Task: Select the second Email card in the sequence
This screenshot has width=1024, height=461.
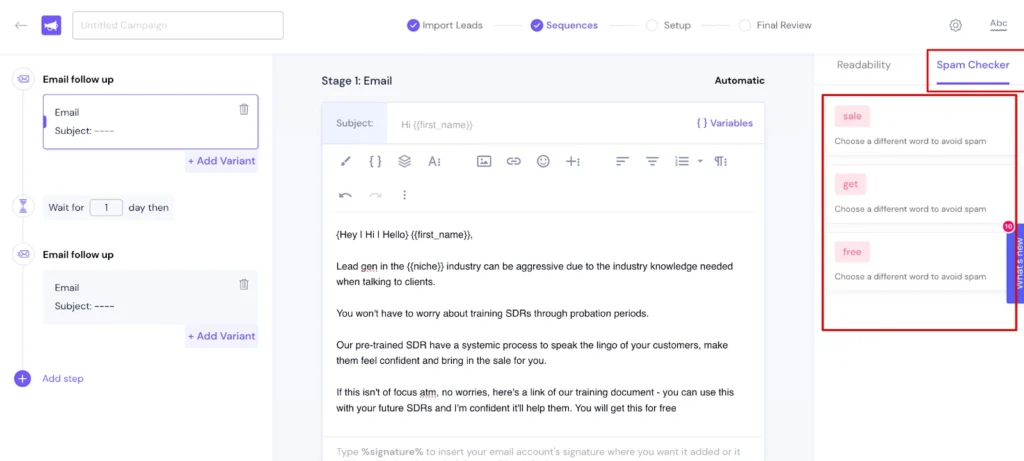Action: (150, 296)
